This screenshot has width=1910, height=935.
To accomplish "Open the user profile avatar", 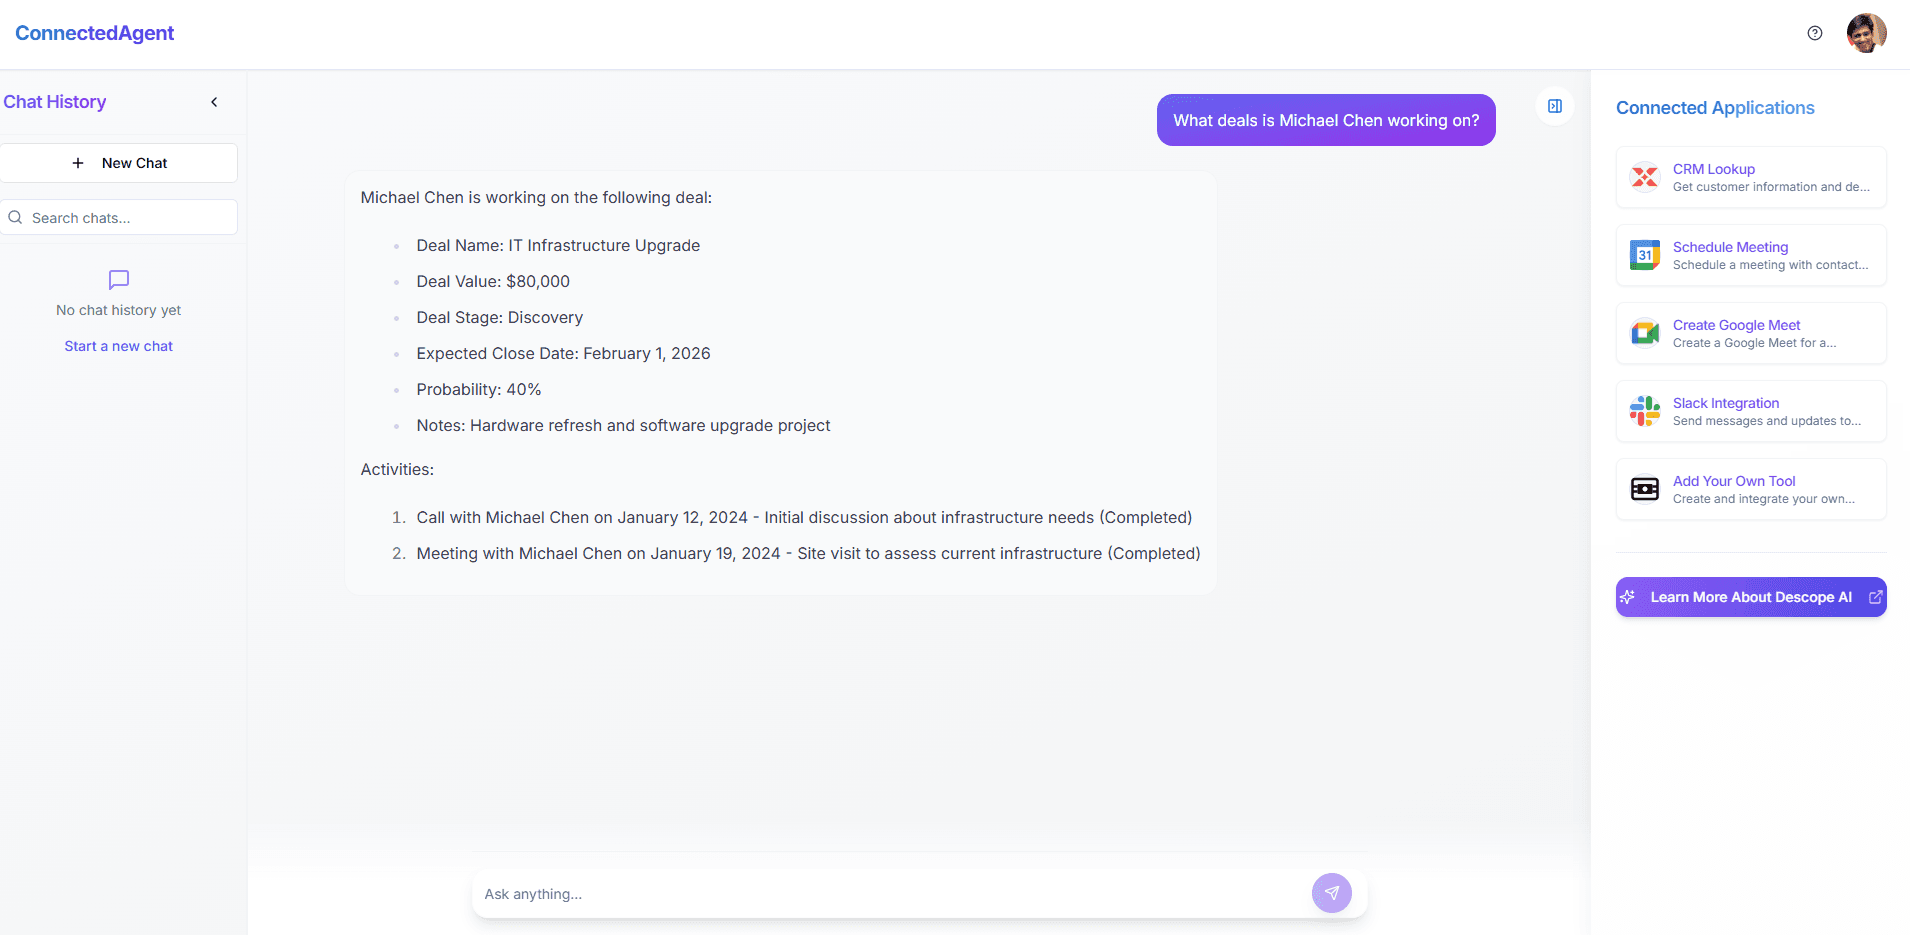I will (1866, 33).
